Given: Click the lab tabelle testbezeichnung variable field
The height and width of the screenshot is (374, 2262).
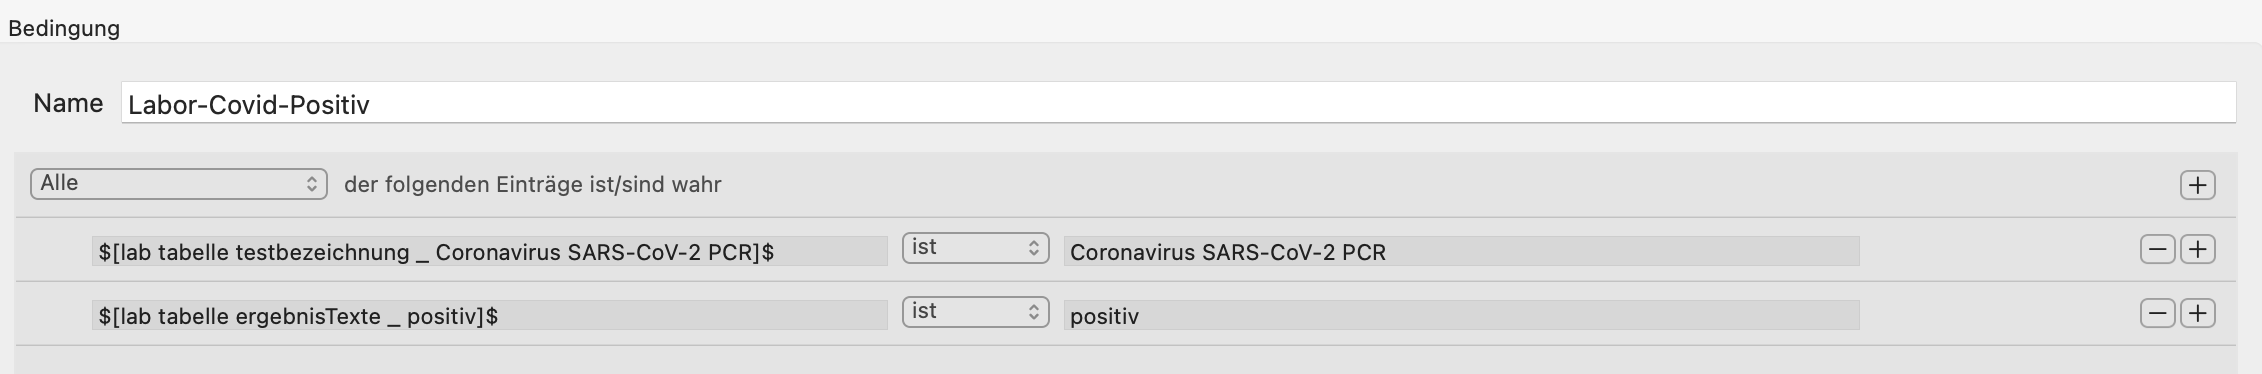Looking at the screenshot, I should point(489,251).
